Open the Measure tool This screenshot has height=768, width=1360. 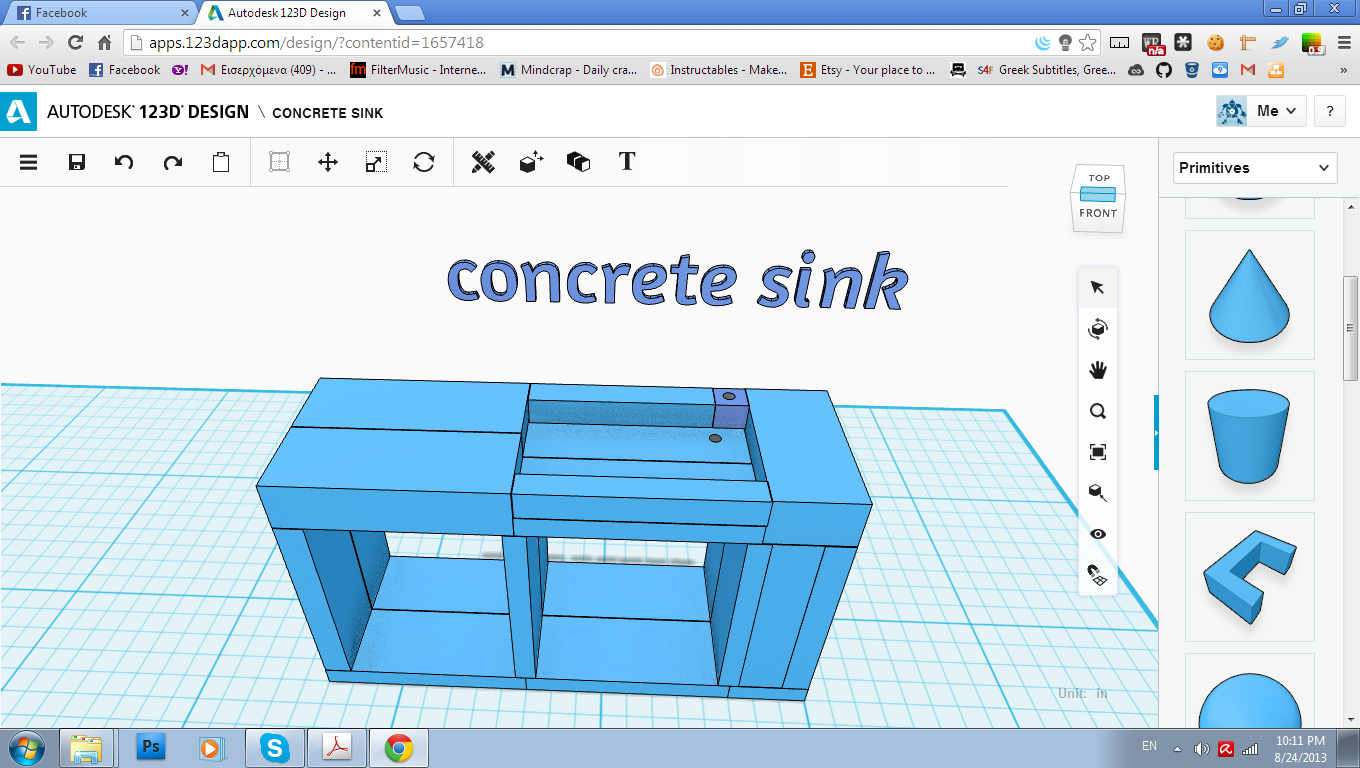484,161
